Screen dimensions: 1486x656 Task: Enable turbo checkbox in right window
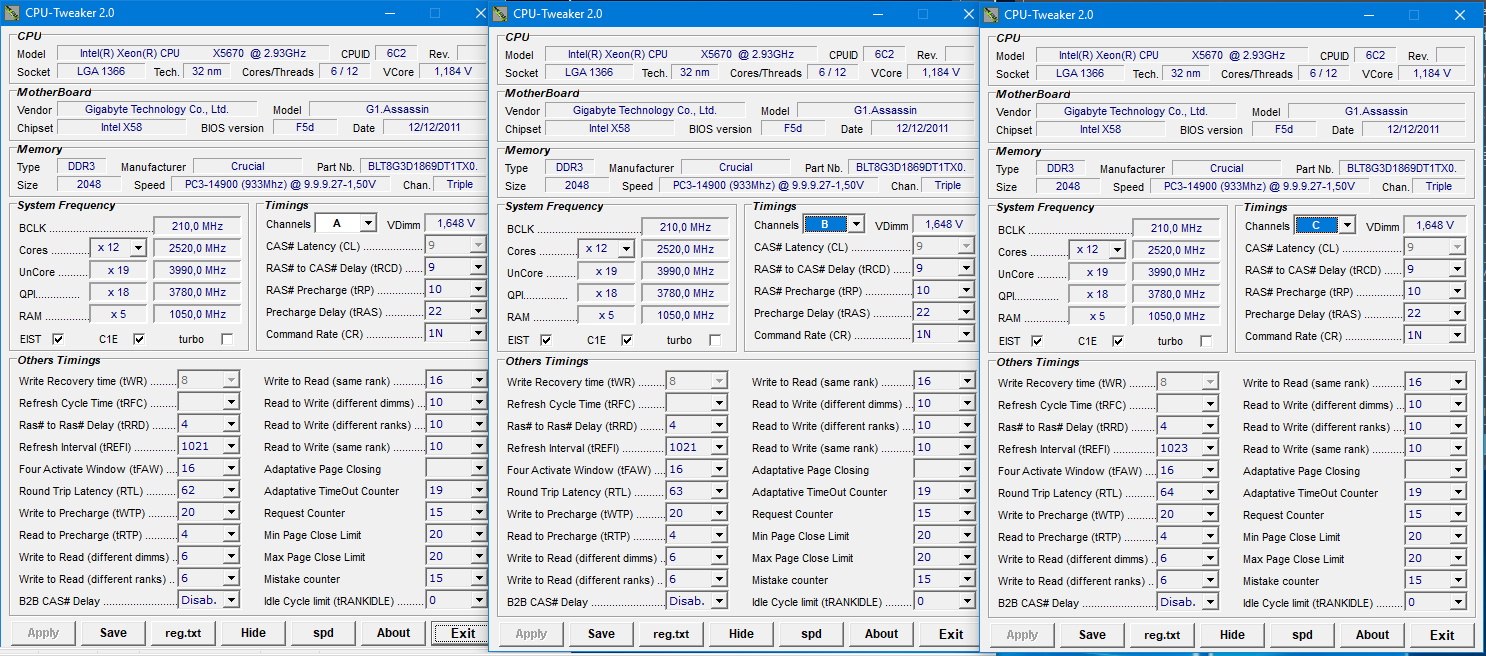point(1206,341)
